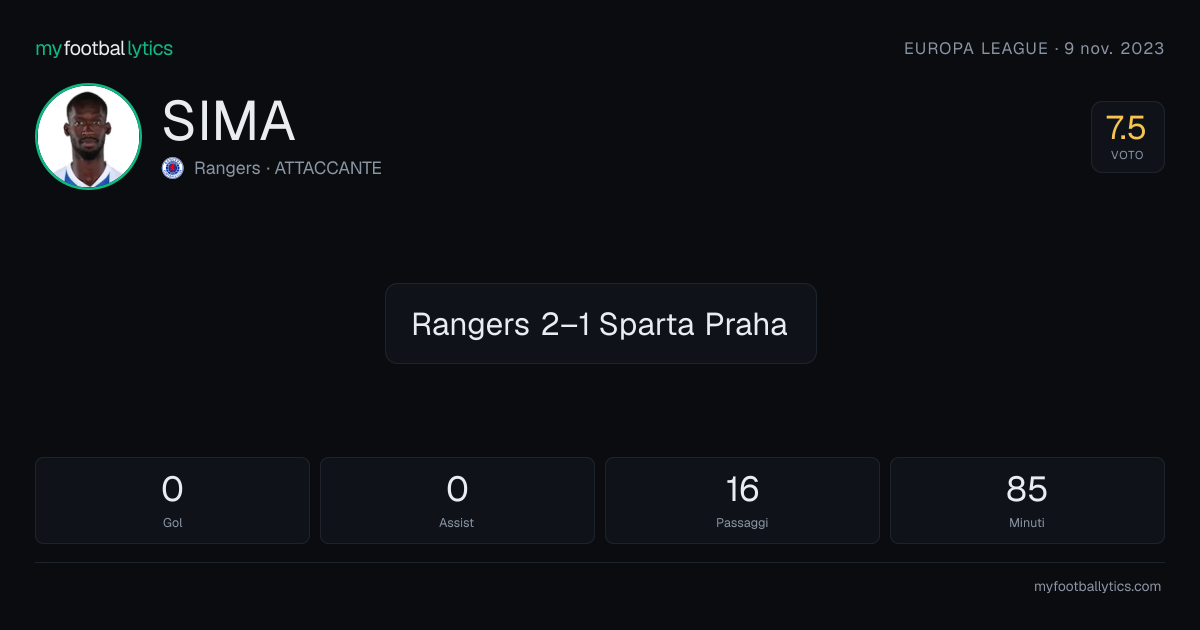Select the Passaggi stat card showing 16
The height and width of the screenshot is (630, 1200).
742,500
